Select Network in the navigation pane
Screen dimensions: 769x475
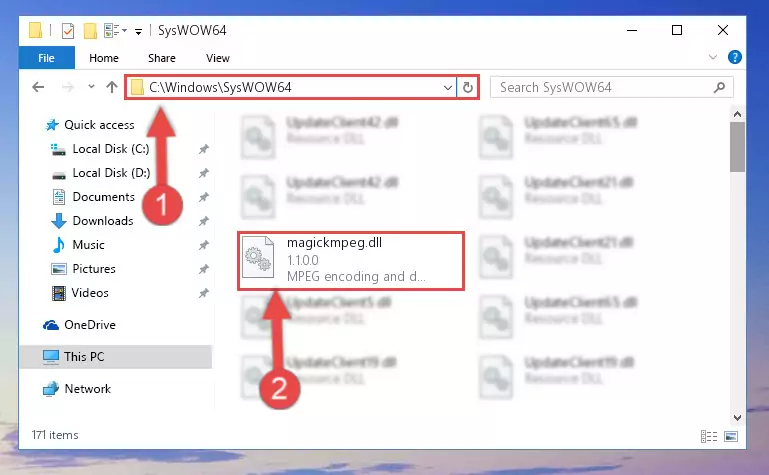tap(87, 389)
